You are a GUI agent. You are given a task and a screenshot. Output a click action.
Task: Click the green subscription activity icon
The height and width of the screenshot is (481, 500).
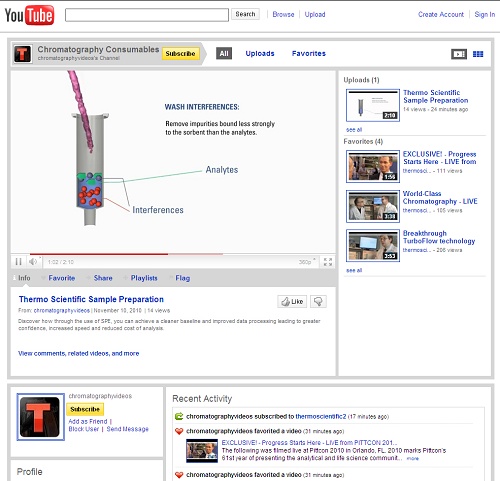tap(179, 416)
